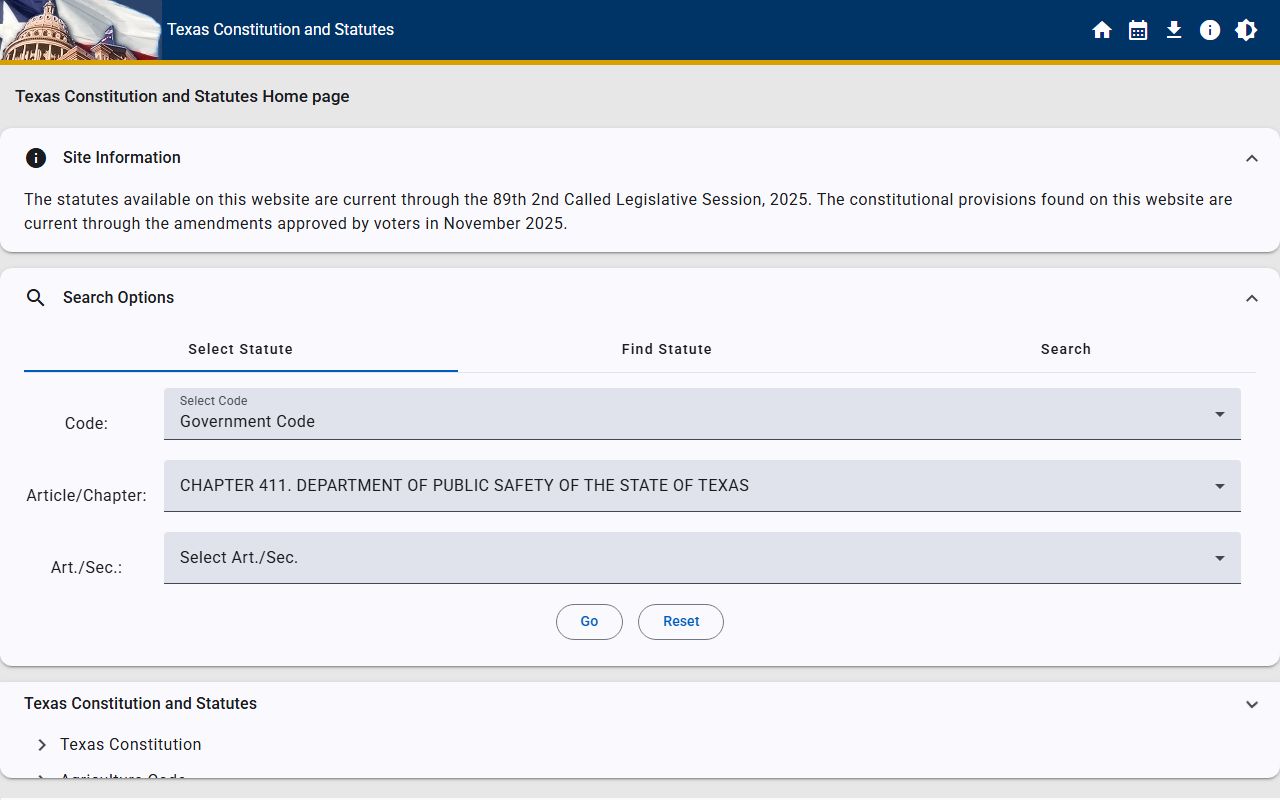This screenshot has height=800, width=1280.
Task: Open the Article/Chapter dropdown showing Chapter 411
Action: (x=702, y=486)
